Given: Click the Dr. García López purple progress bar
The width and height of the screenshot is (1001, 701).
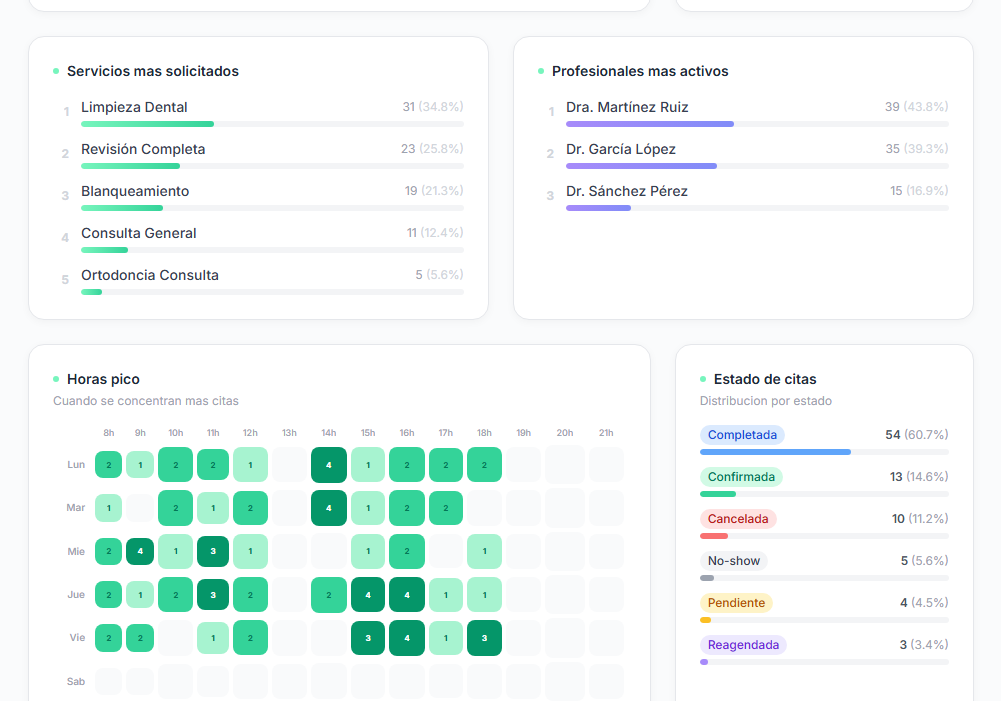Looking at the screenshot, I should tap(641, 166).
